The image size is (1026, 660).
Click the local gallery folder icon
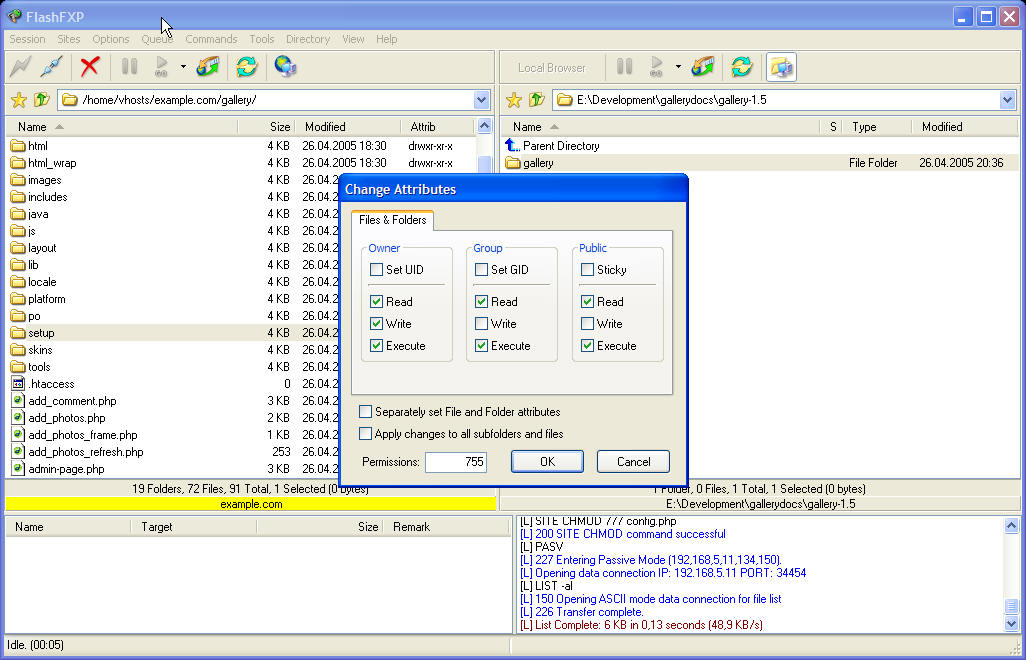(513, 163)
